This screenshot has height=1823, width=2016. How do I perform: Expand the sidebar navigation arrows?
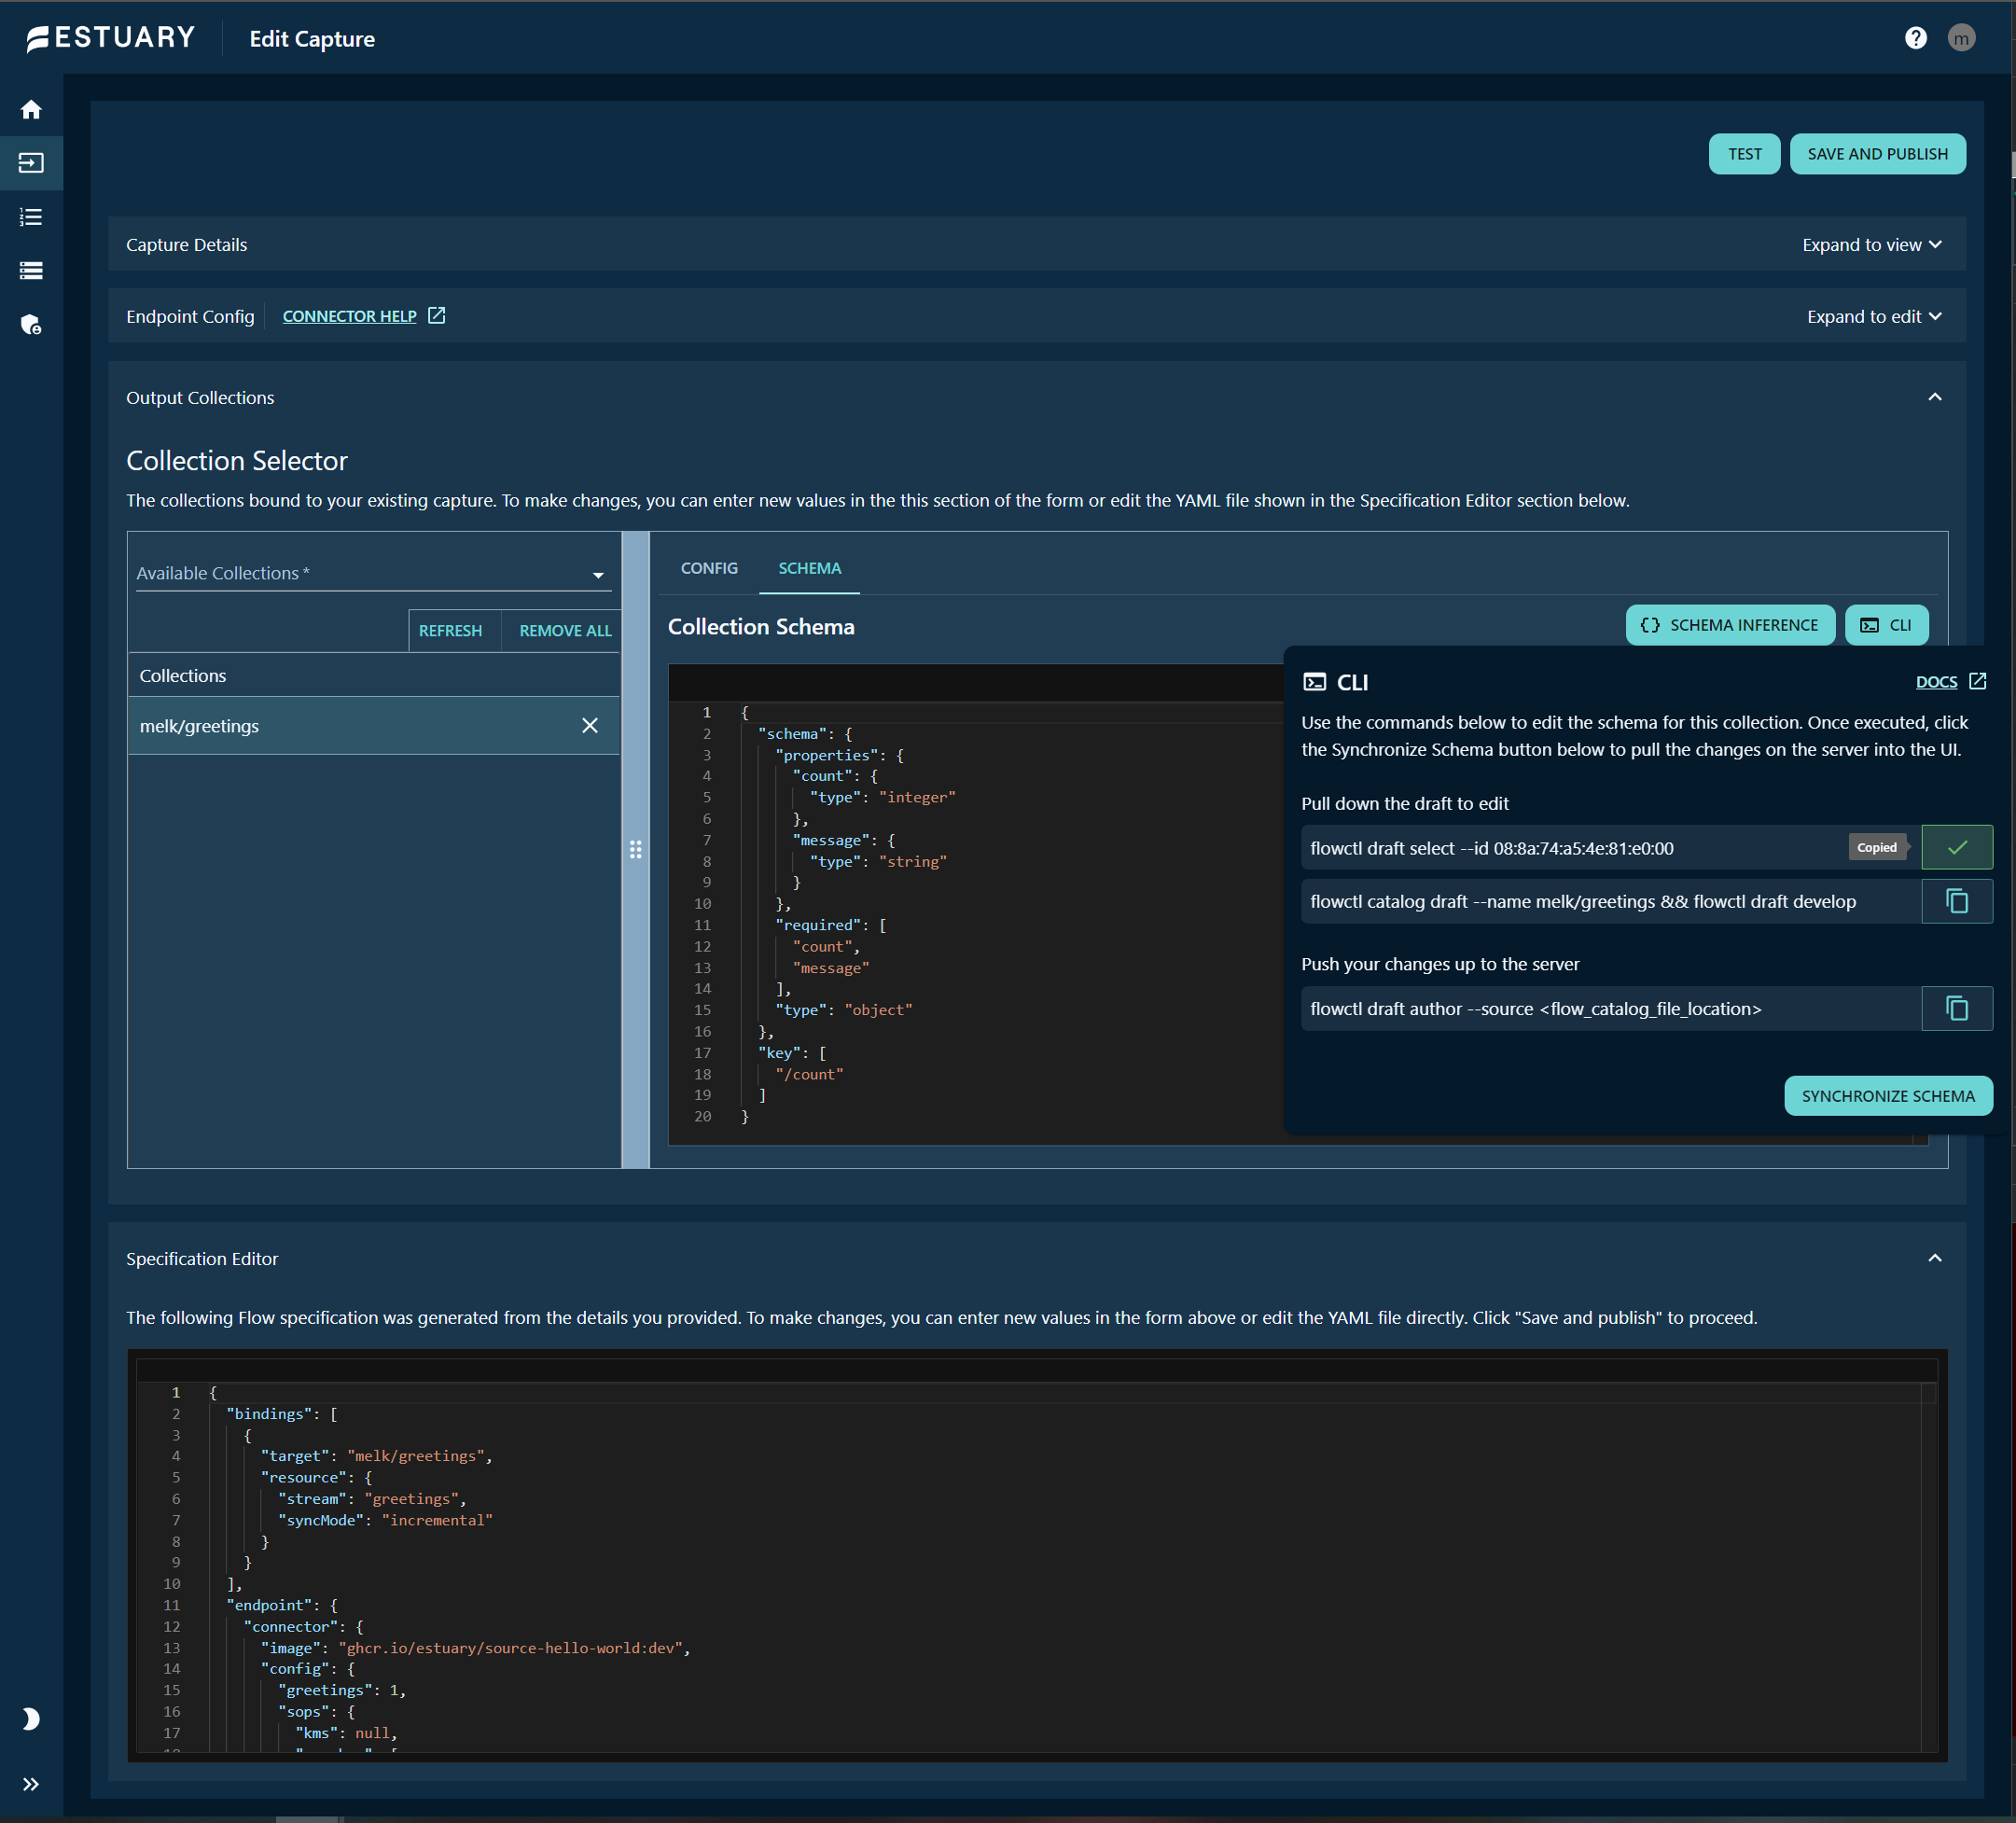click(x=31, y=1784)
